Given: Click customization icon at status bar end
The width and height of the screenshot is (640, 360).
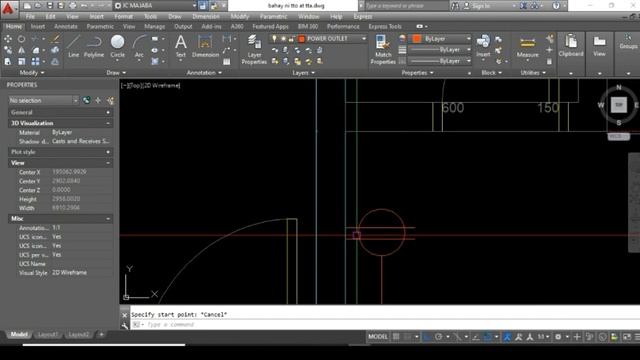Looking at the screenshot, I should 637,337.
